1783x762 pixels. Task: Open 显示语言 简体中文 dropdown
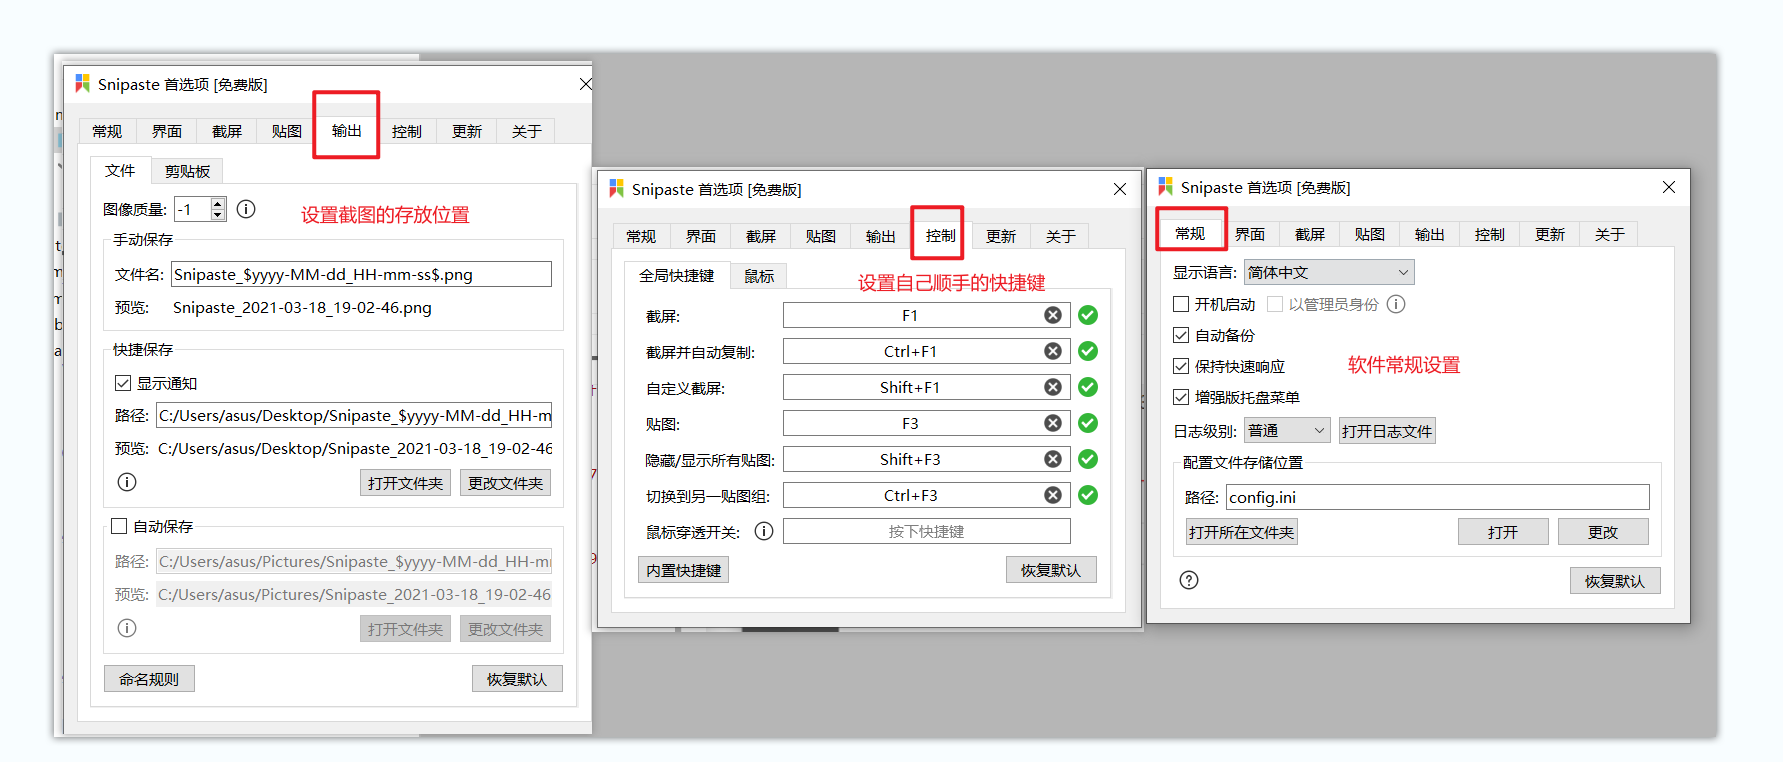coord(1329,272)
